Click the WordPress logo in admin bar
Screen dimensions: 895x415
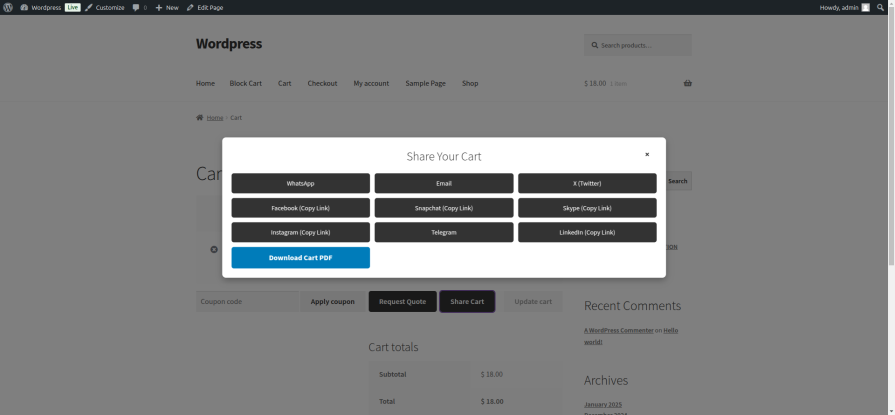click(x=8, y=7)
